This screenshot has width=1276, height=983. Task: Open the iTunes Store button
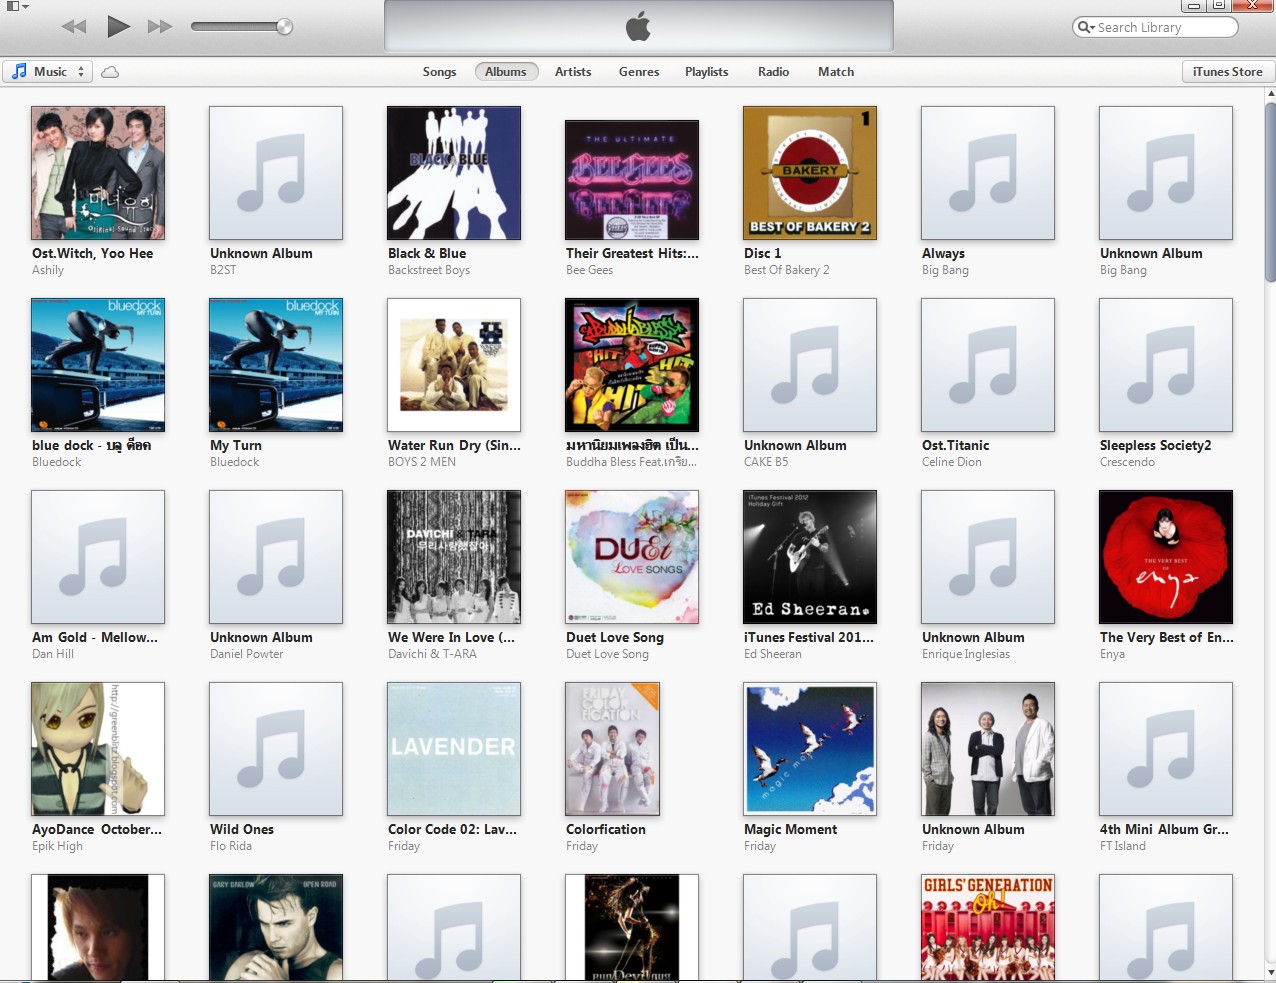(x=1227, y=72)
